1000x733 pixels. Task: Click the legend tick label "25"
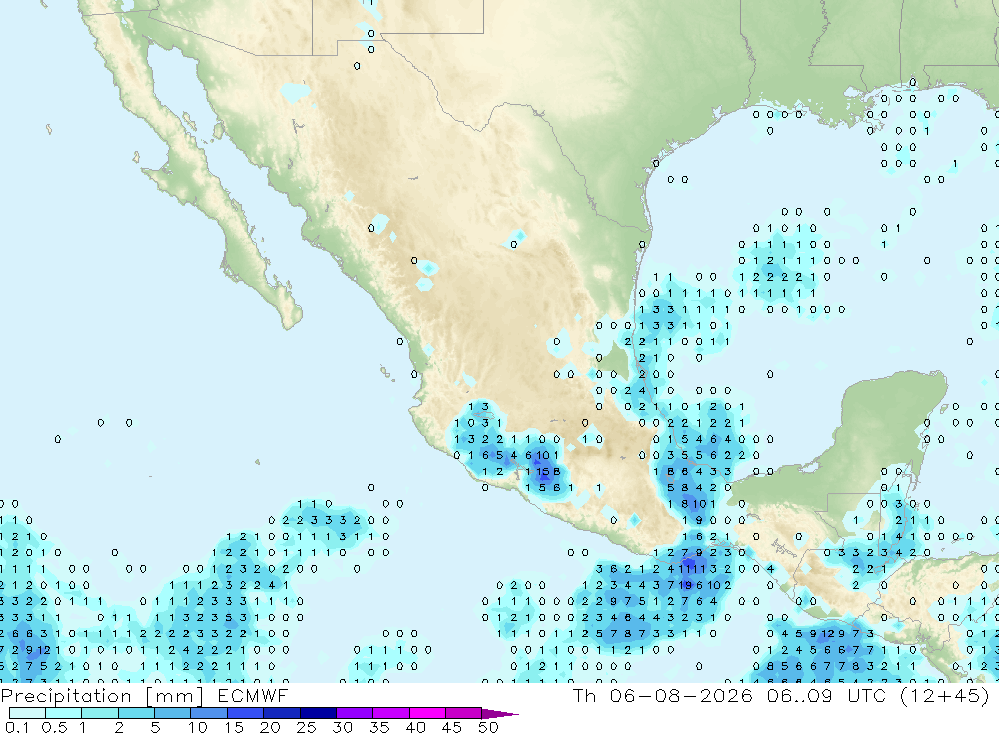point(306,727)
